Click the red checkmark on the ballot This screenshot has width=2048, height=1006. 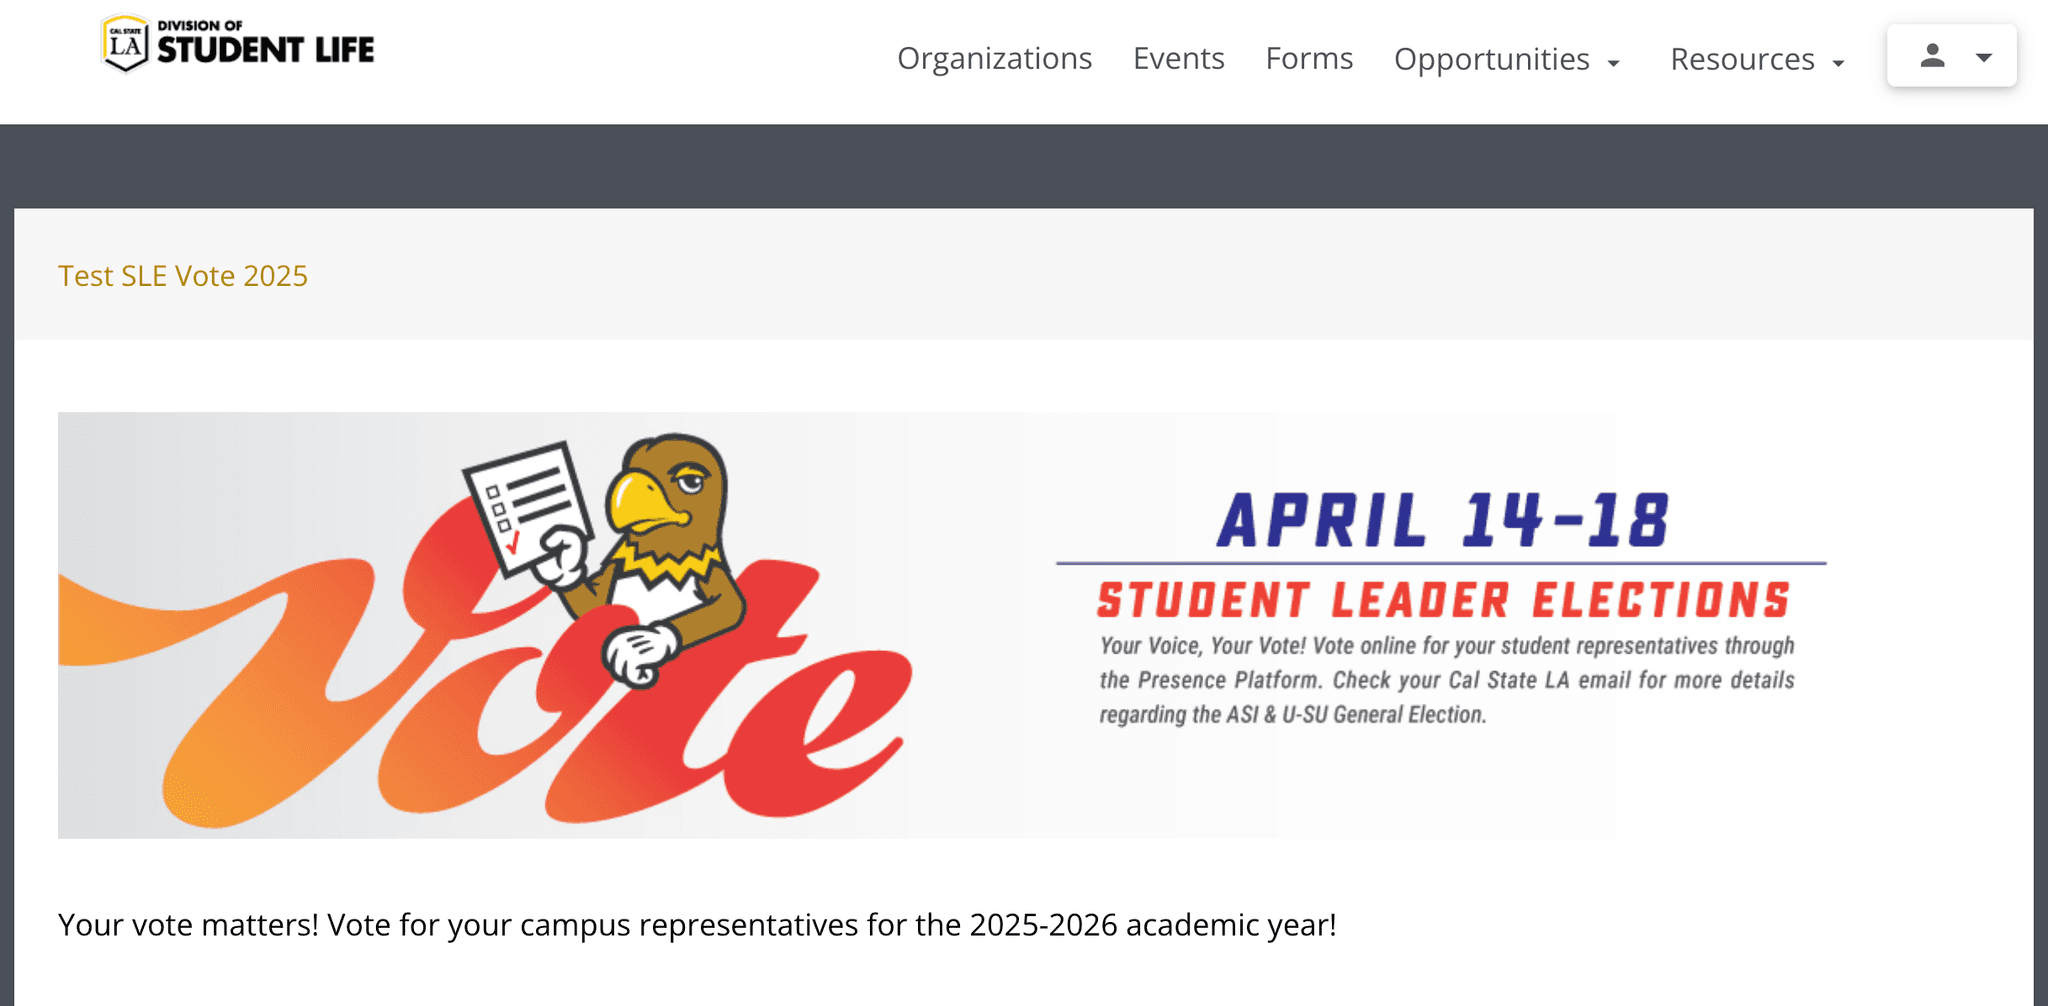click(513, 544)
